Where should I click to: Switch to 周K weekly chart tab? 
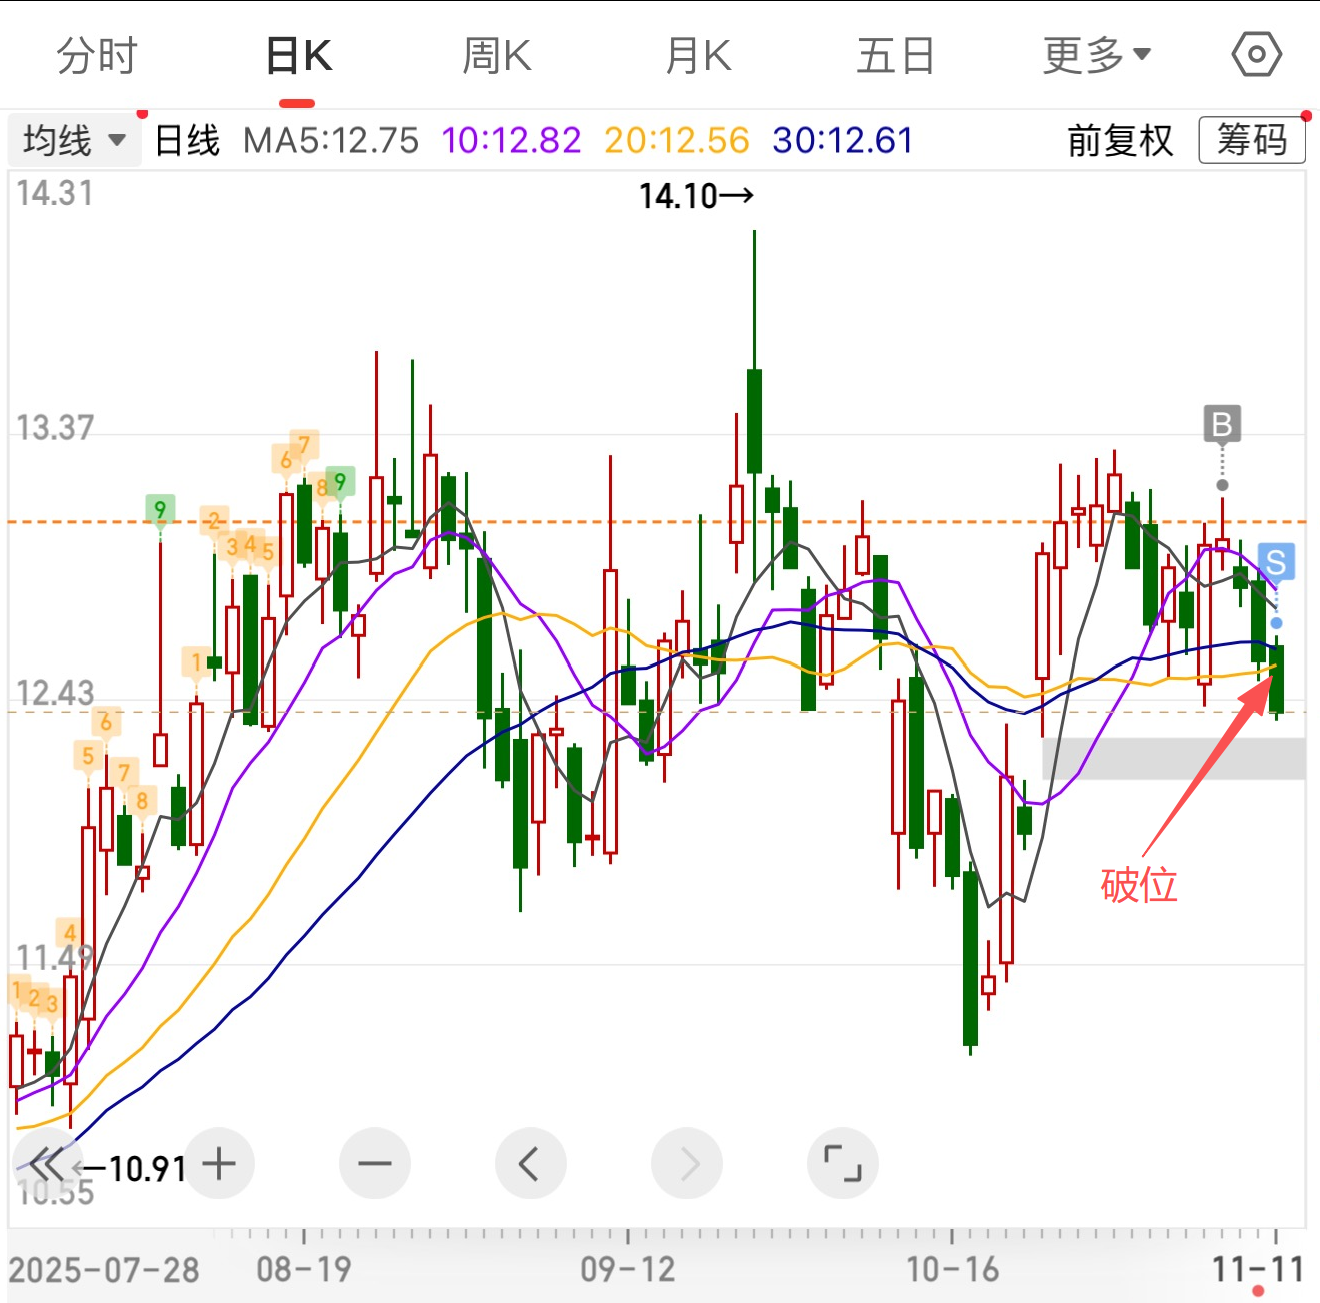pos(497,56)
